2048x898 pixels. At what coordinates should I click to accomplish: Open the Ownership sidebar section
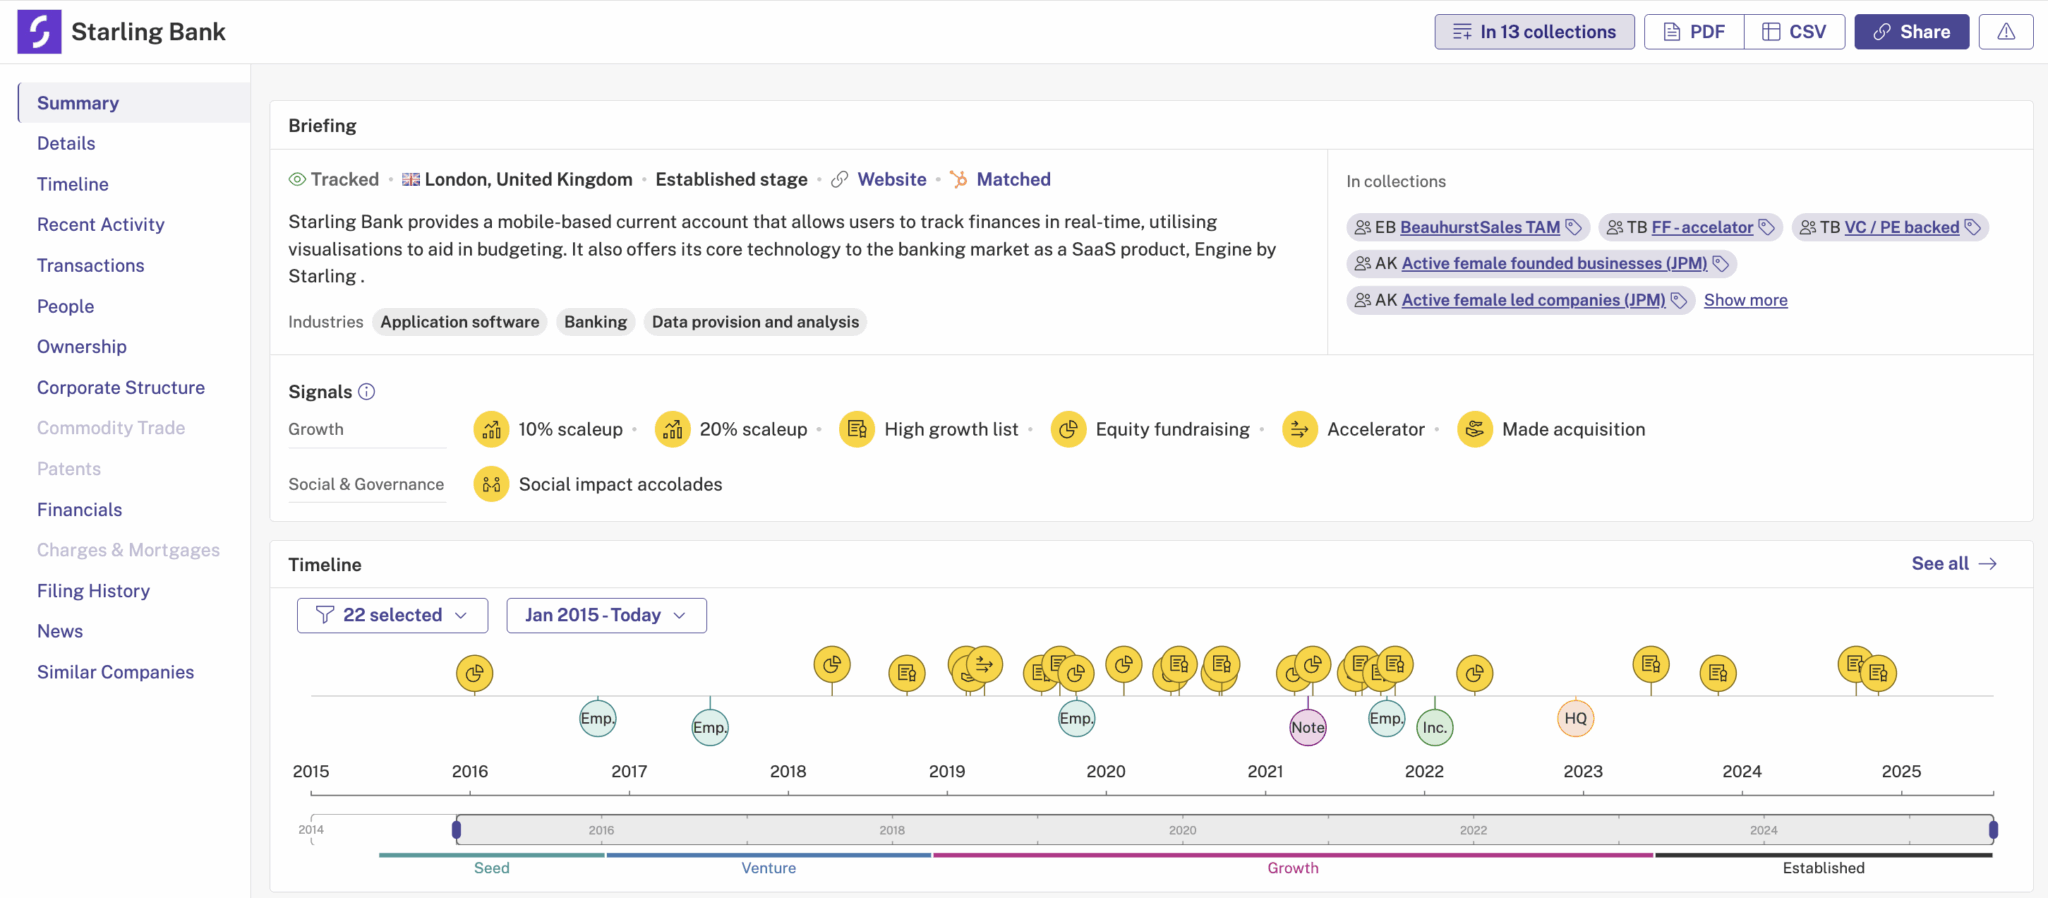click(82, 347)
